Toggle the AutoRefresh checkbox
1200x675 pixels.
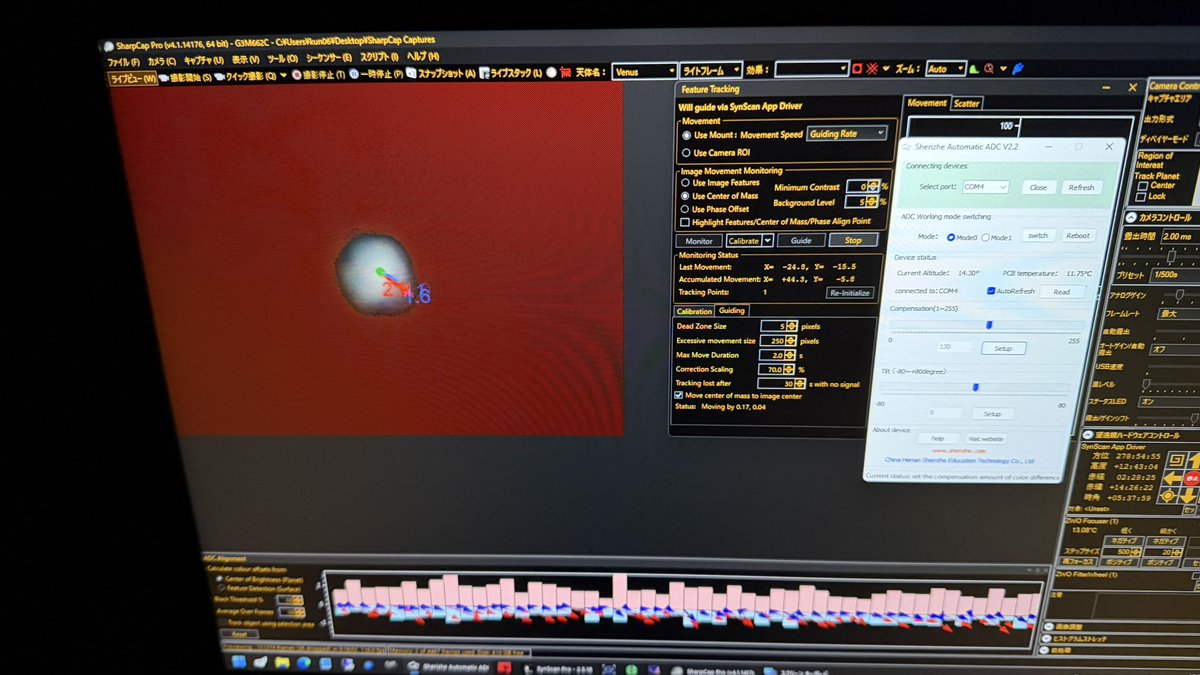tap(990, 291)
